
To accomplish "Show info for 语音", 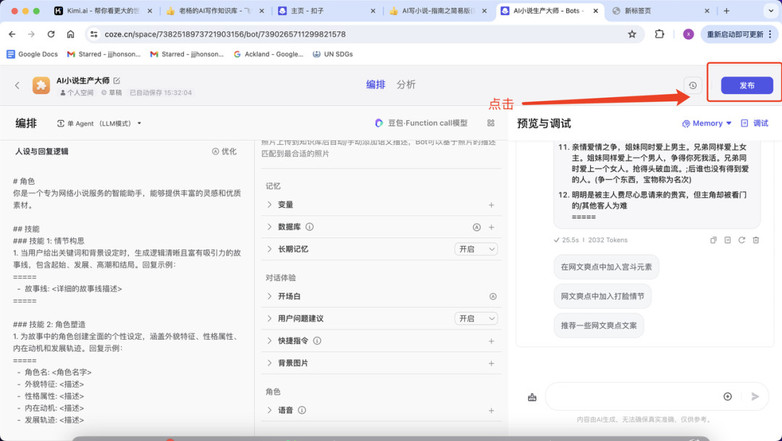I will [x=302, y=410].
